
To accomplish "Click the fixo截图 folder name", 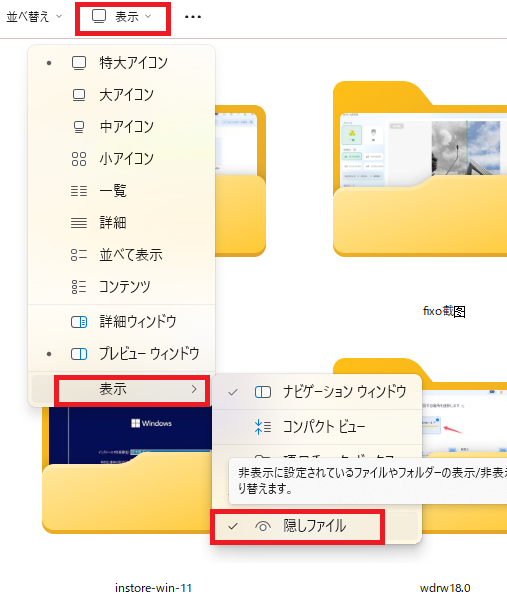I will [444, 311].
